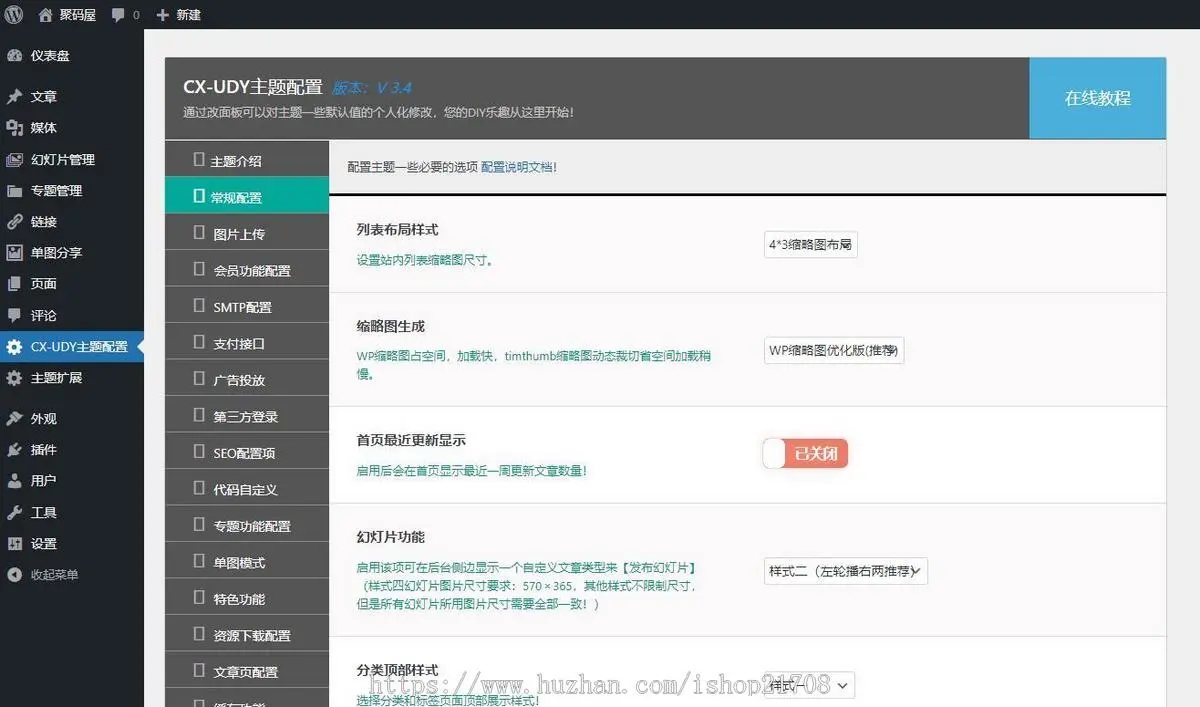Click the gear icon beside 主题扩展
Image resolution: width=1200 pixels, height=707 pixels.
click(14, 378)
